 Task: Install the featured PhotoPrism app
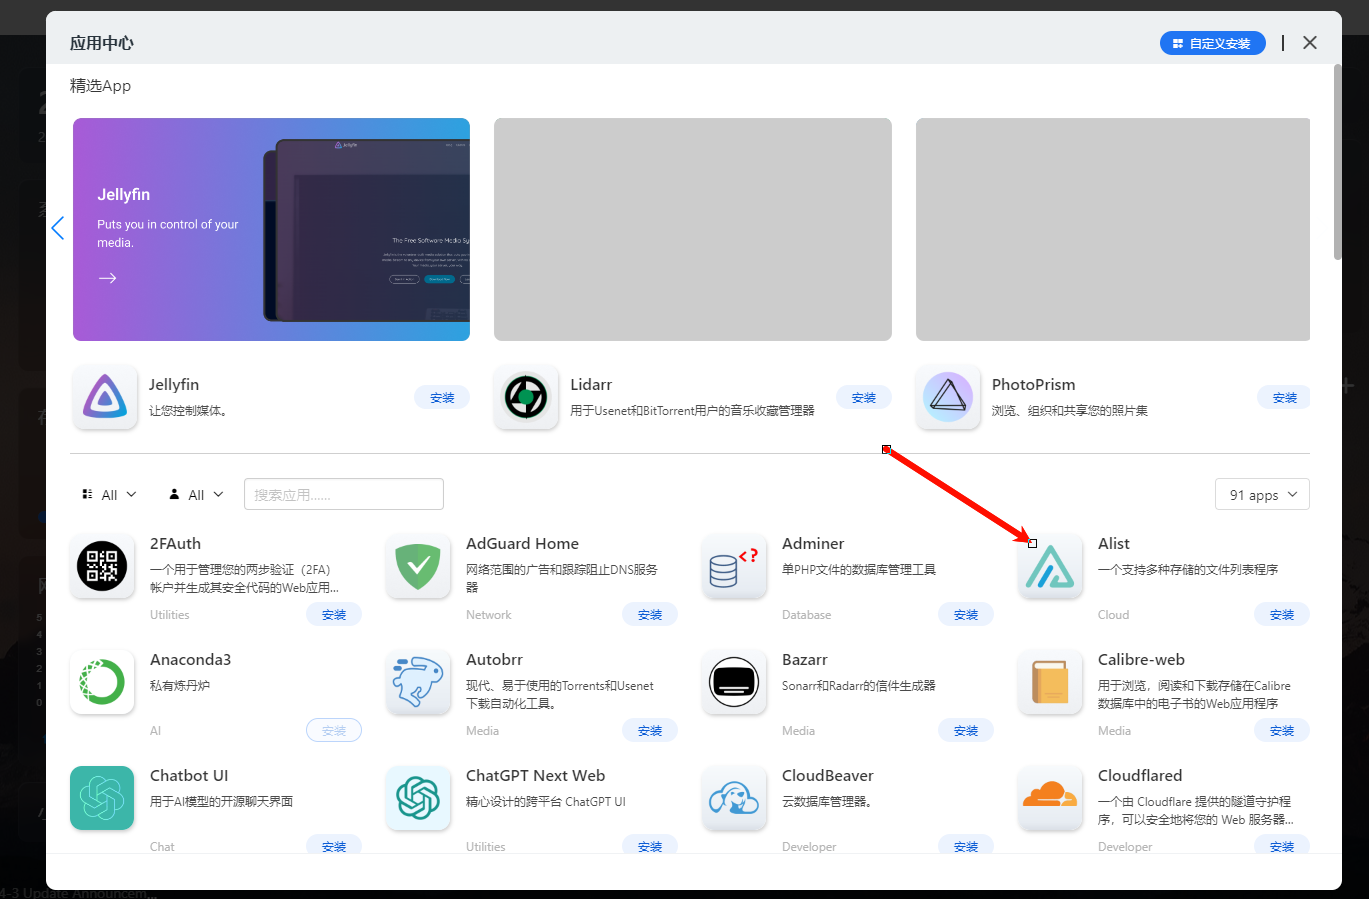[x=1285, y=398]
